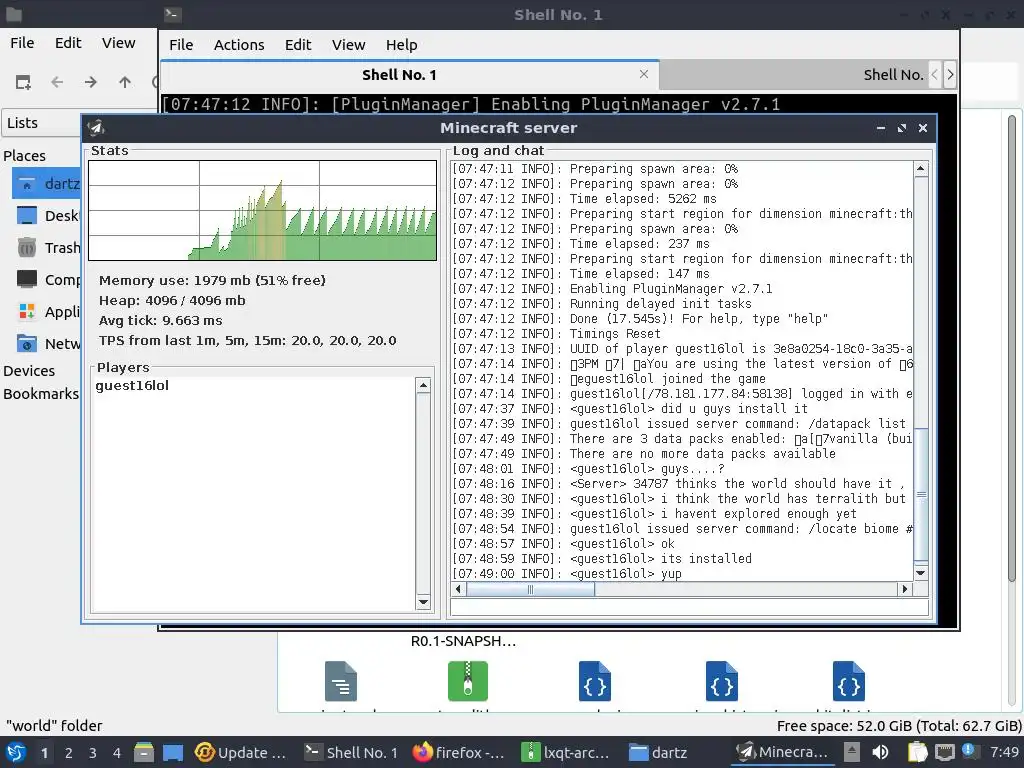Open Network entry in Places sidebar
Image resolution: width=1024 pixels, height=768 pixels.
pyautogui.click(x=47, y=344)
